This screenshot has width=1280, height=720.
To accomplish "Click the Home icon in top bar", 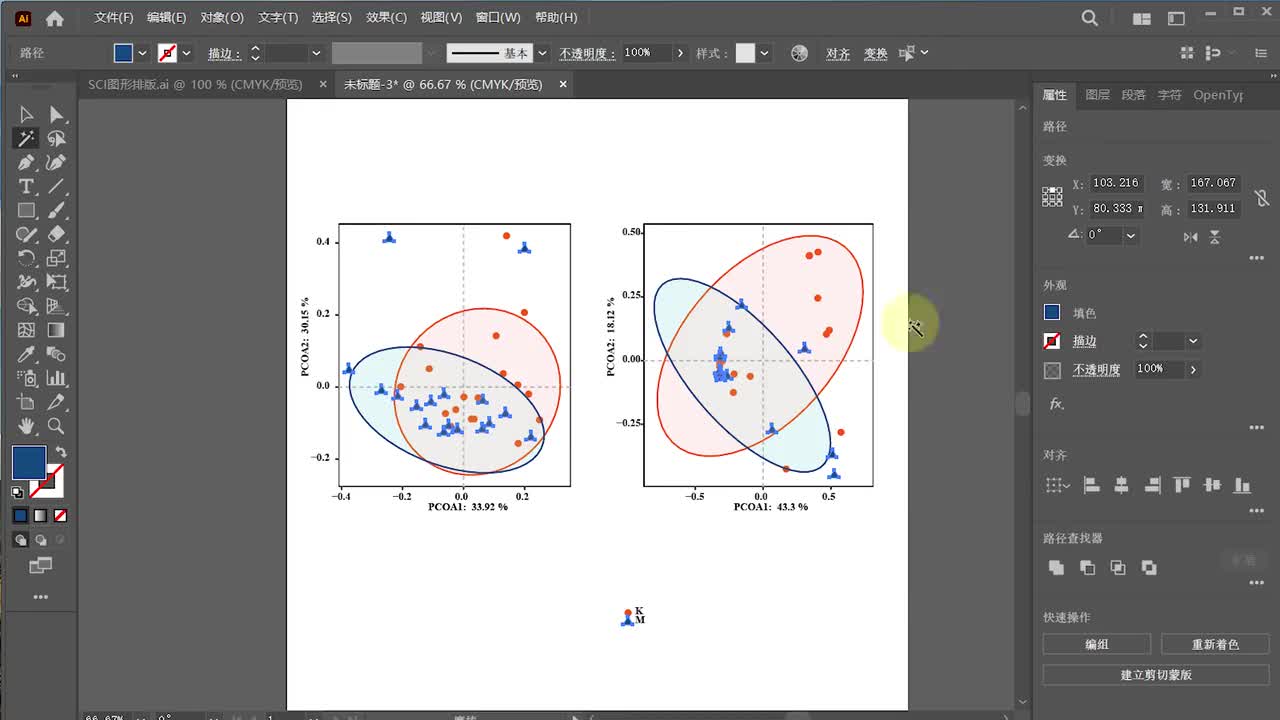I will [55, 18].
